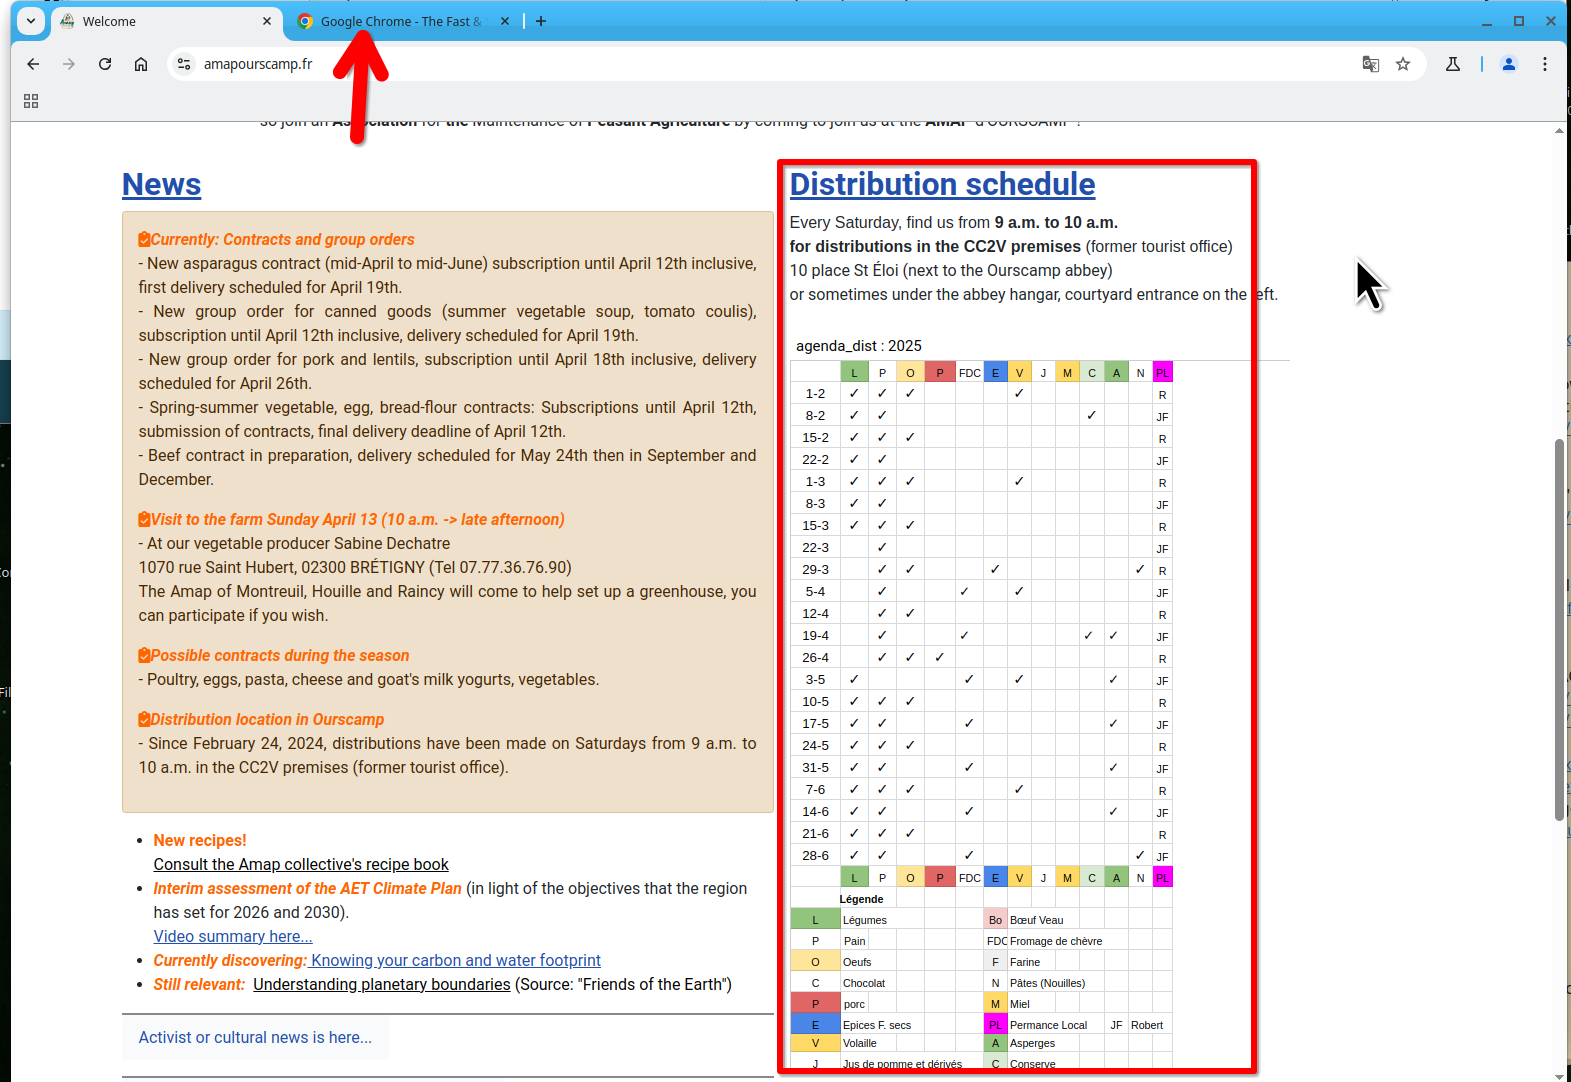
Task: Click the magenta PL column header
Action: point(1162,373)
